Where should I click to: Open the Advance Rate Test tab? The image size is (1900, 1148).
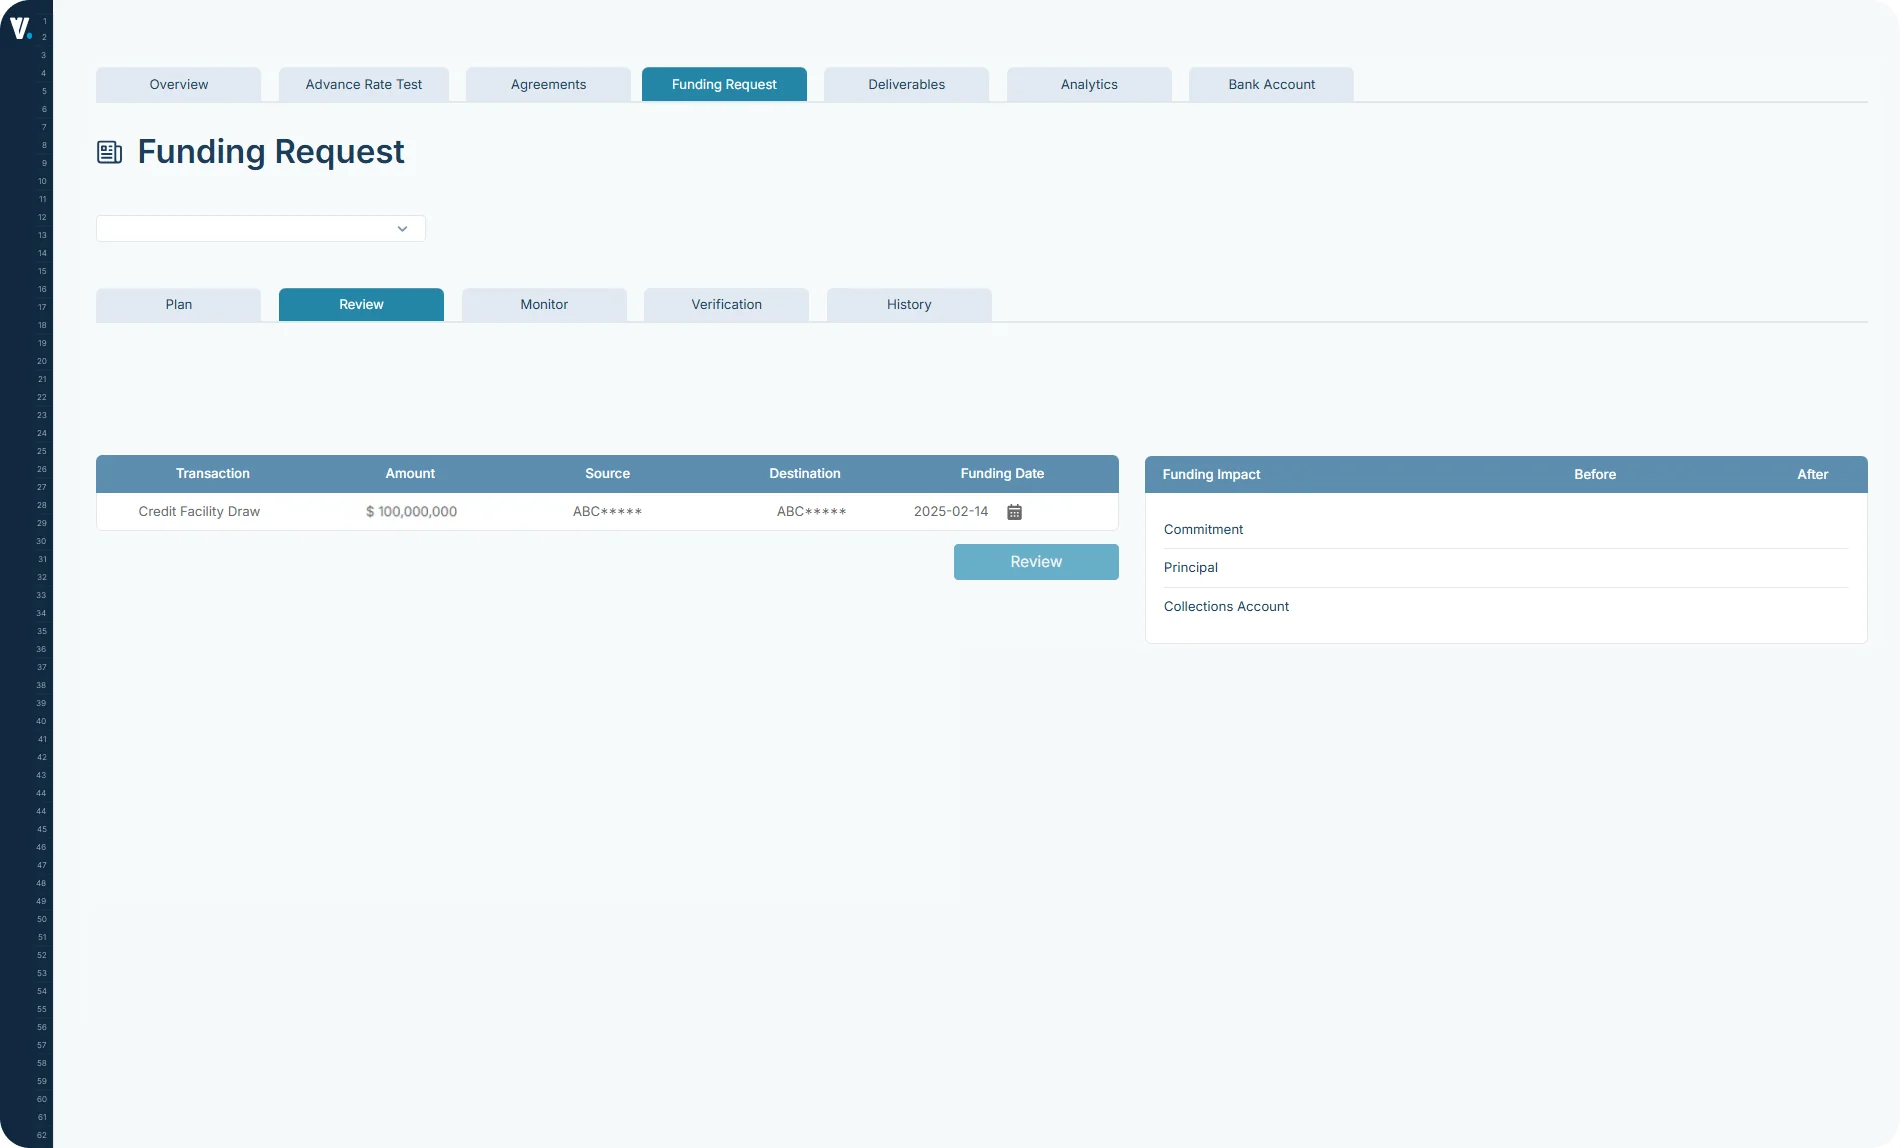point(363,84)
